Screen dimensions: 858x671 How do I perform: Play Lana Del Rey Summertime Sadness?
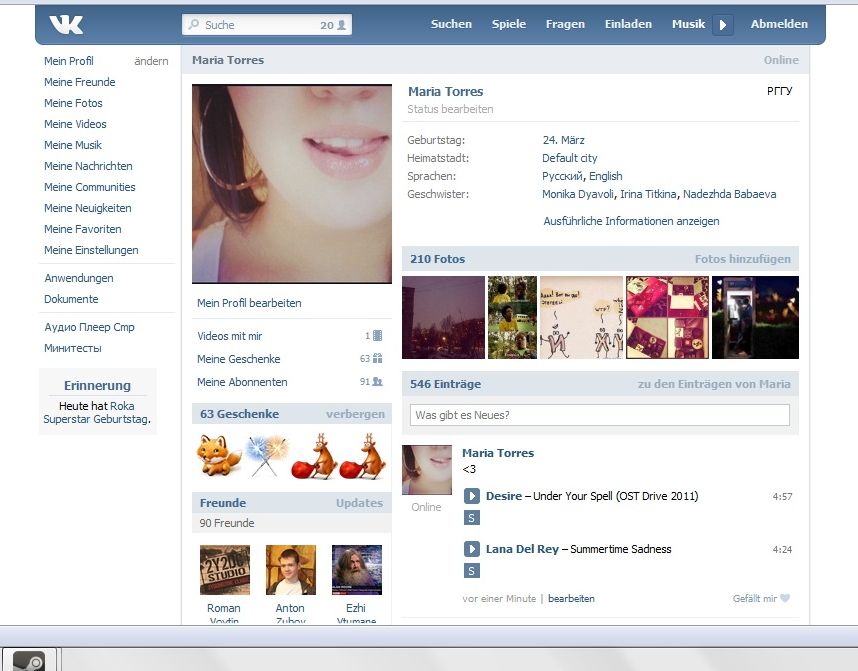pos(472,549)
